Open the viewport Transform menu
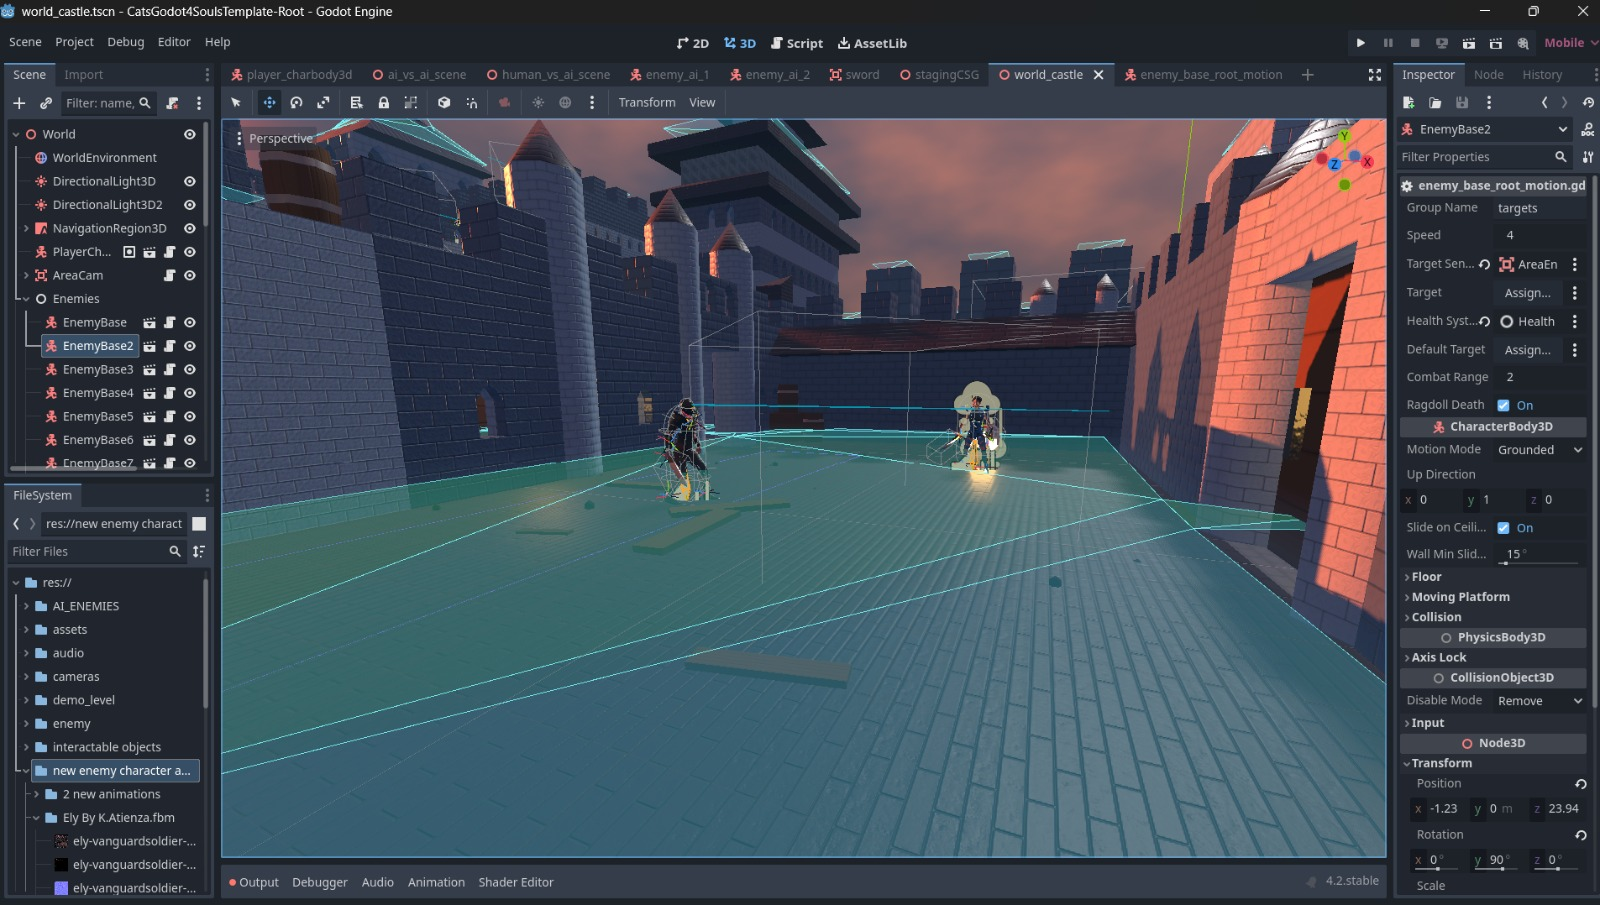Image resolution: width=1600 pixels, height=905 pixels. coord(647,102)
